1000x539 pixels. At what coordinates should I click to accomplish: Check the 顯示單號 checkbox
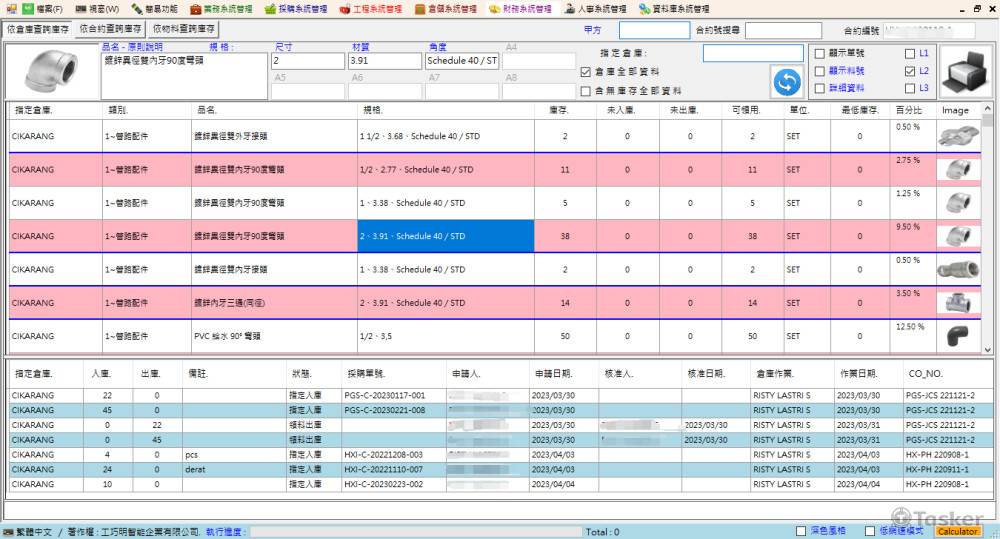820,54
